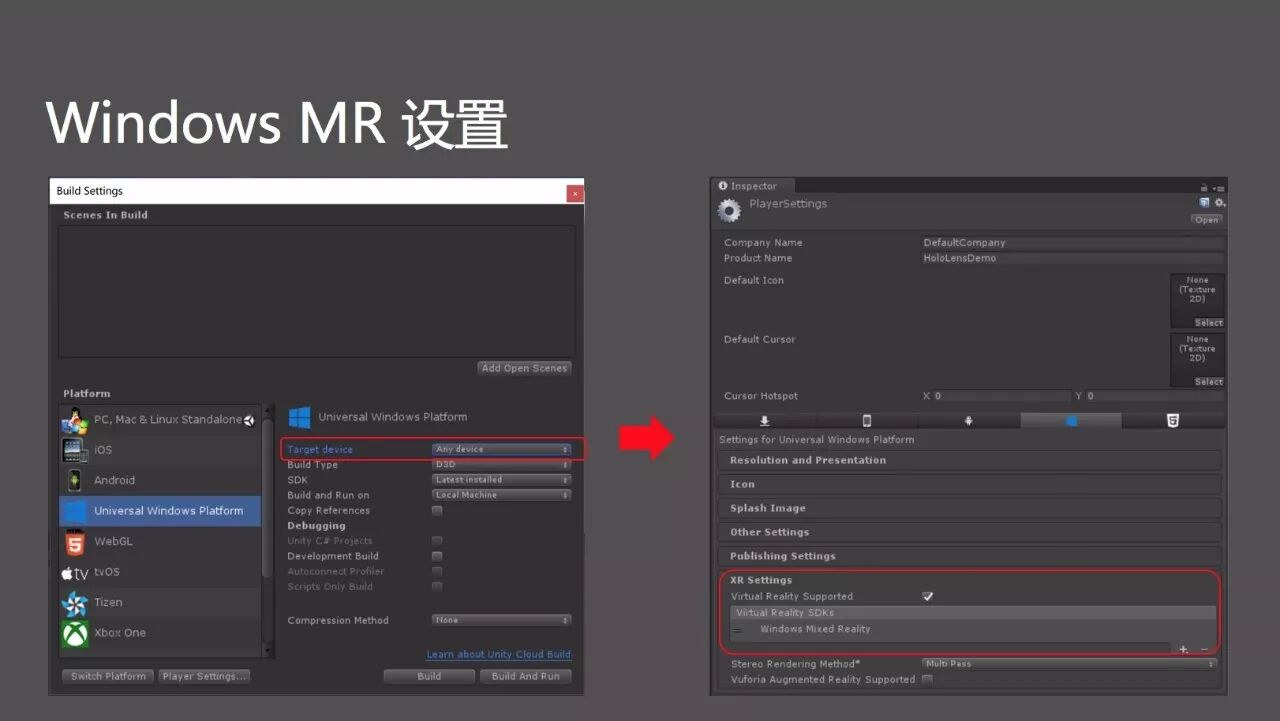Select a texture for Default Cursor

coord(1208,382)
